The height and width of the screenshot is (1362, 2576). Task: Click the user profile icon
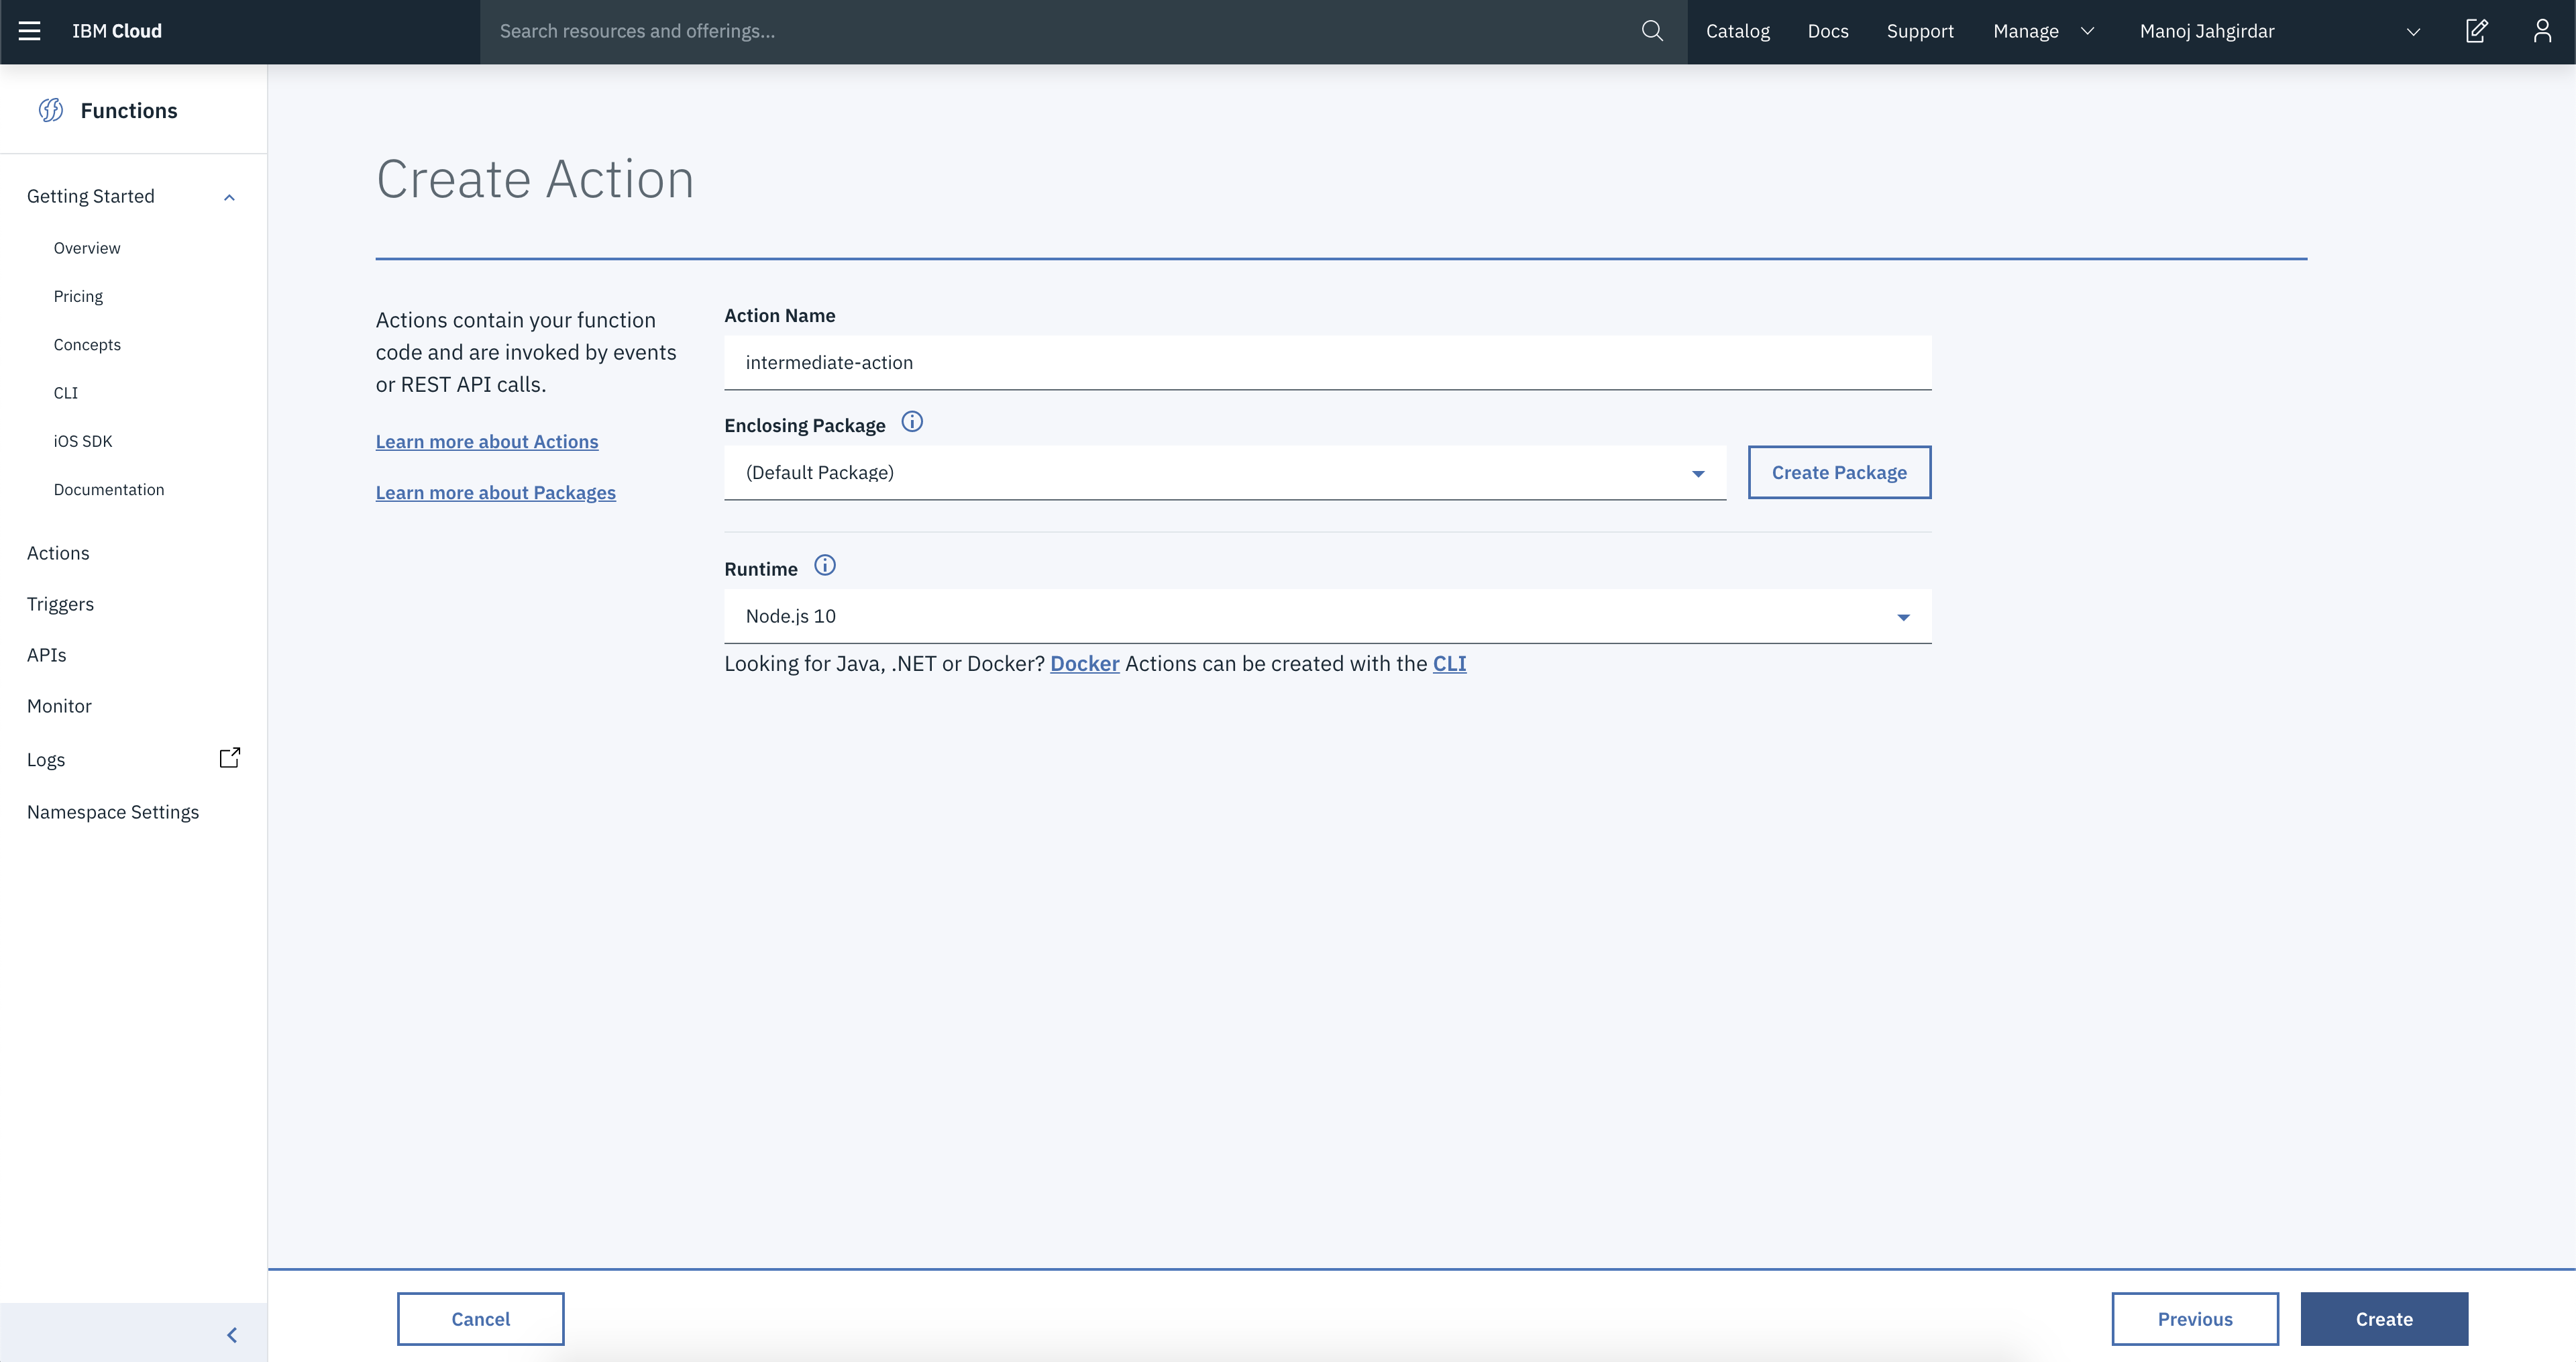click(x=2540, y=31)
